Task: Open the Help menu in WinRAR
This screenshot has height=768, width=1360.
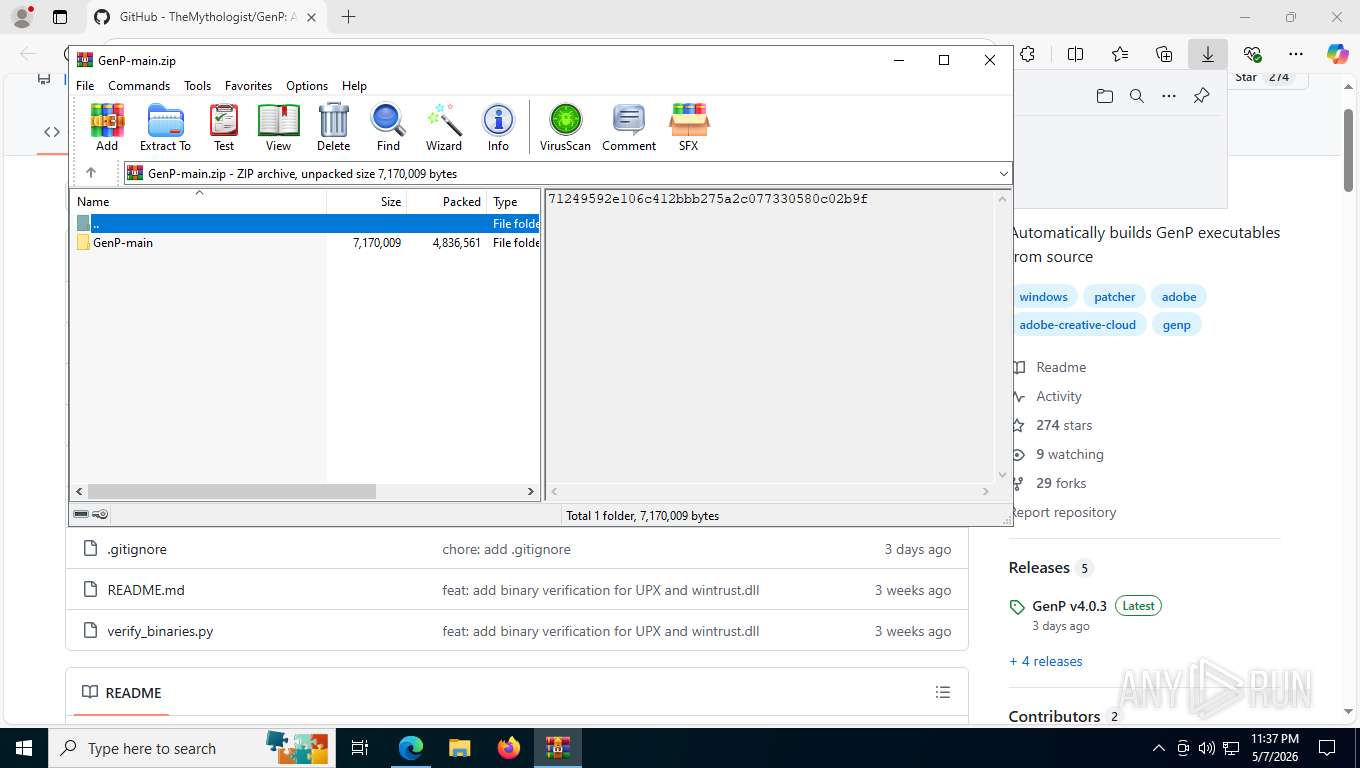Action: (354, 86)
